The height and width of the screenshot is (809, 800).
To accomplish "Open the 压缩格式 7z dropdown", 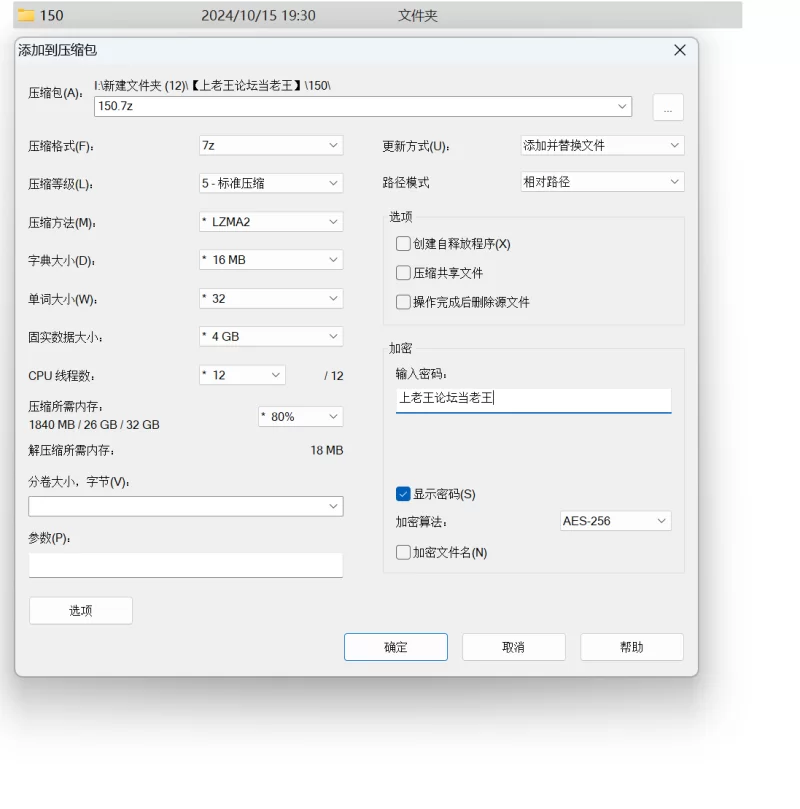I will [271, 145].
